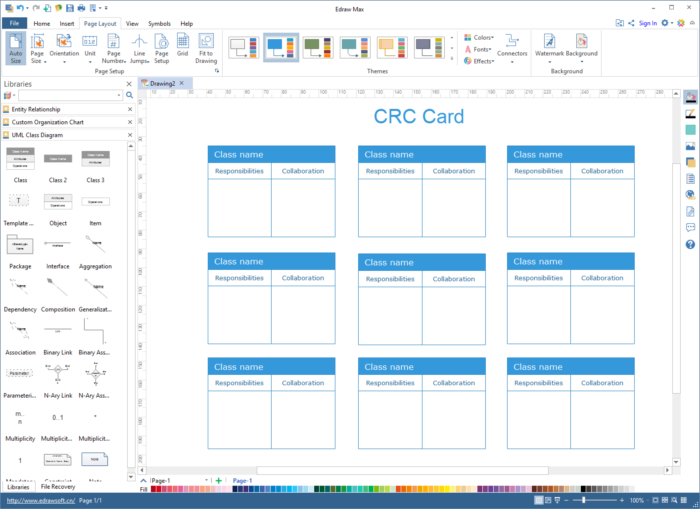700x509 pixels.
Task: Select the Composition connector icon
Action: 58,287
